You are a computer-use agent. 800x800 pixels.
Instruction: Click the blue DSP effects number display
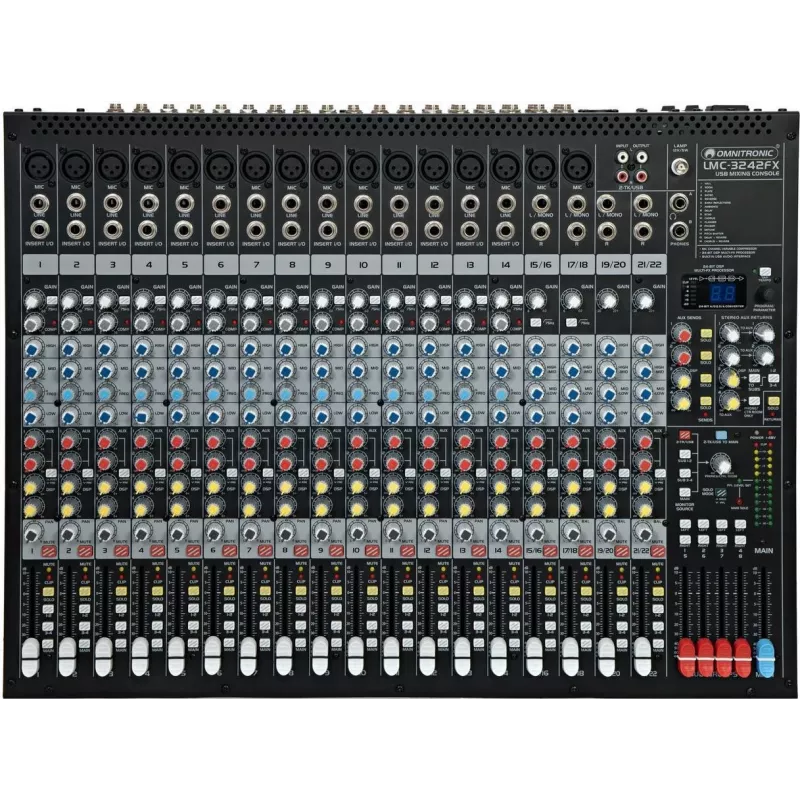coord(723,293)
